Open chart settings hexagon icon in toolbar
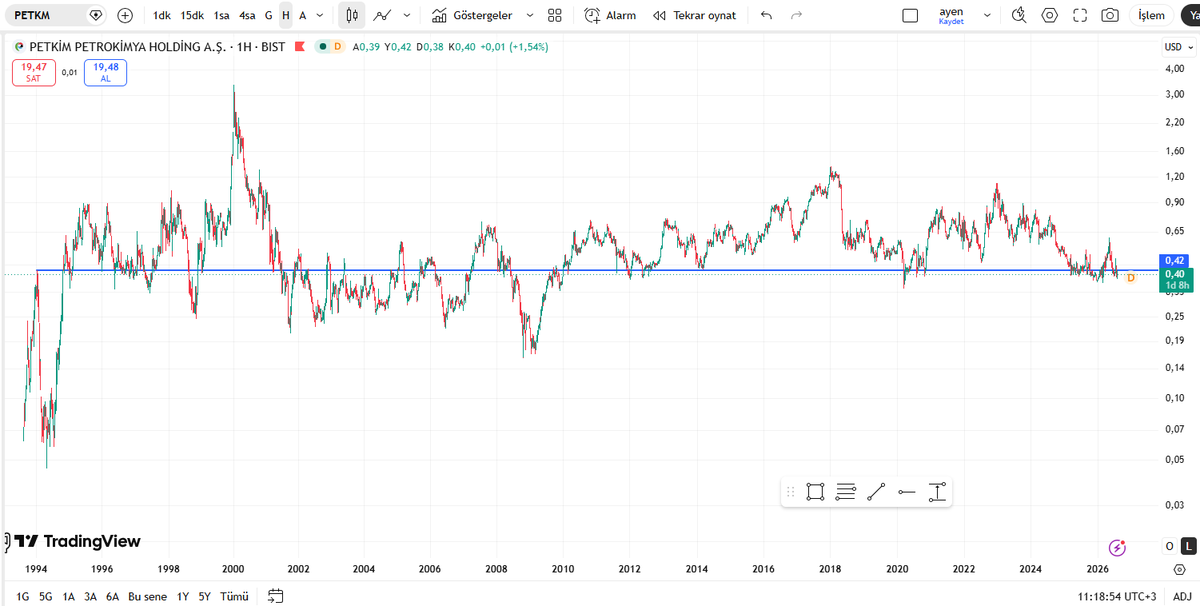1200x606 pixels. [x=1049, y=15]
